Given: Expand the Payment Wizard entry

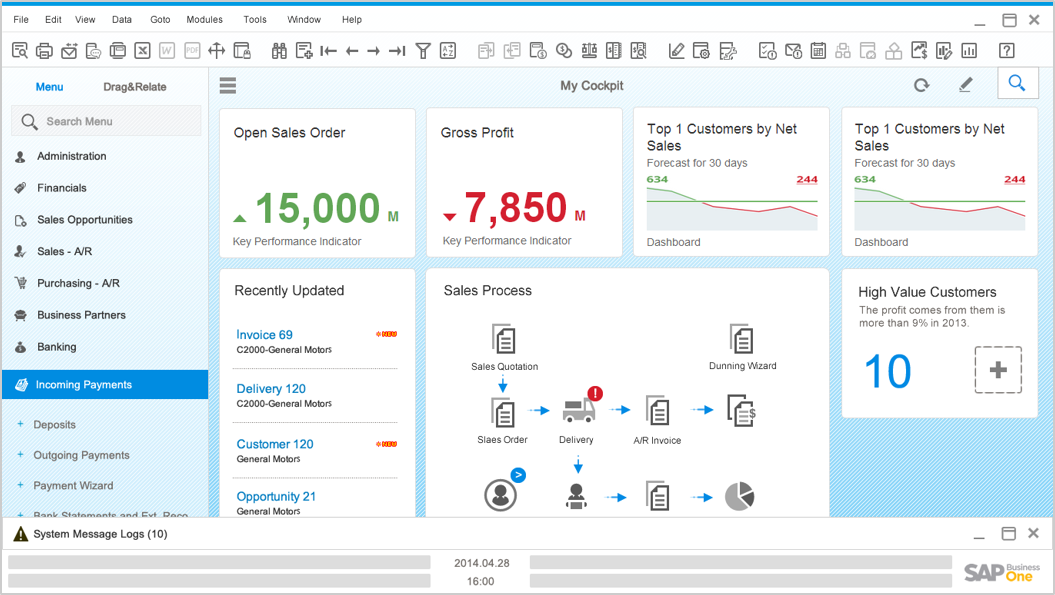Looking at the screenshot, I should 73,486.
